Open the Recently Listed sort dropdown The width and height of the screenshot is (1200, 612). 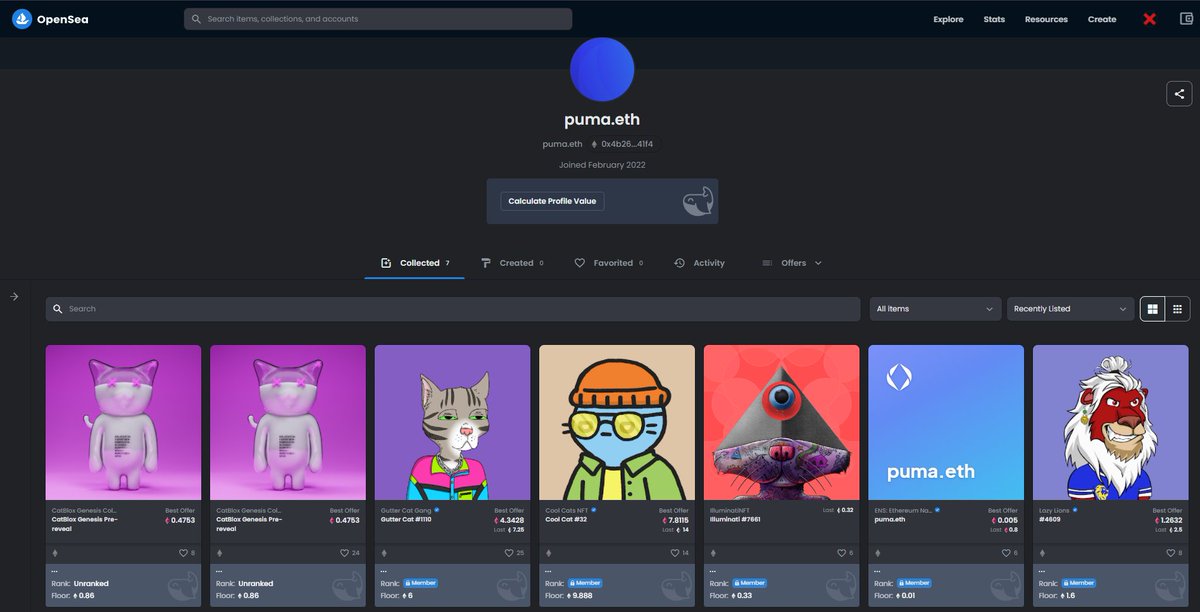pos(1070,309)
